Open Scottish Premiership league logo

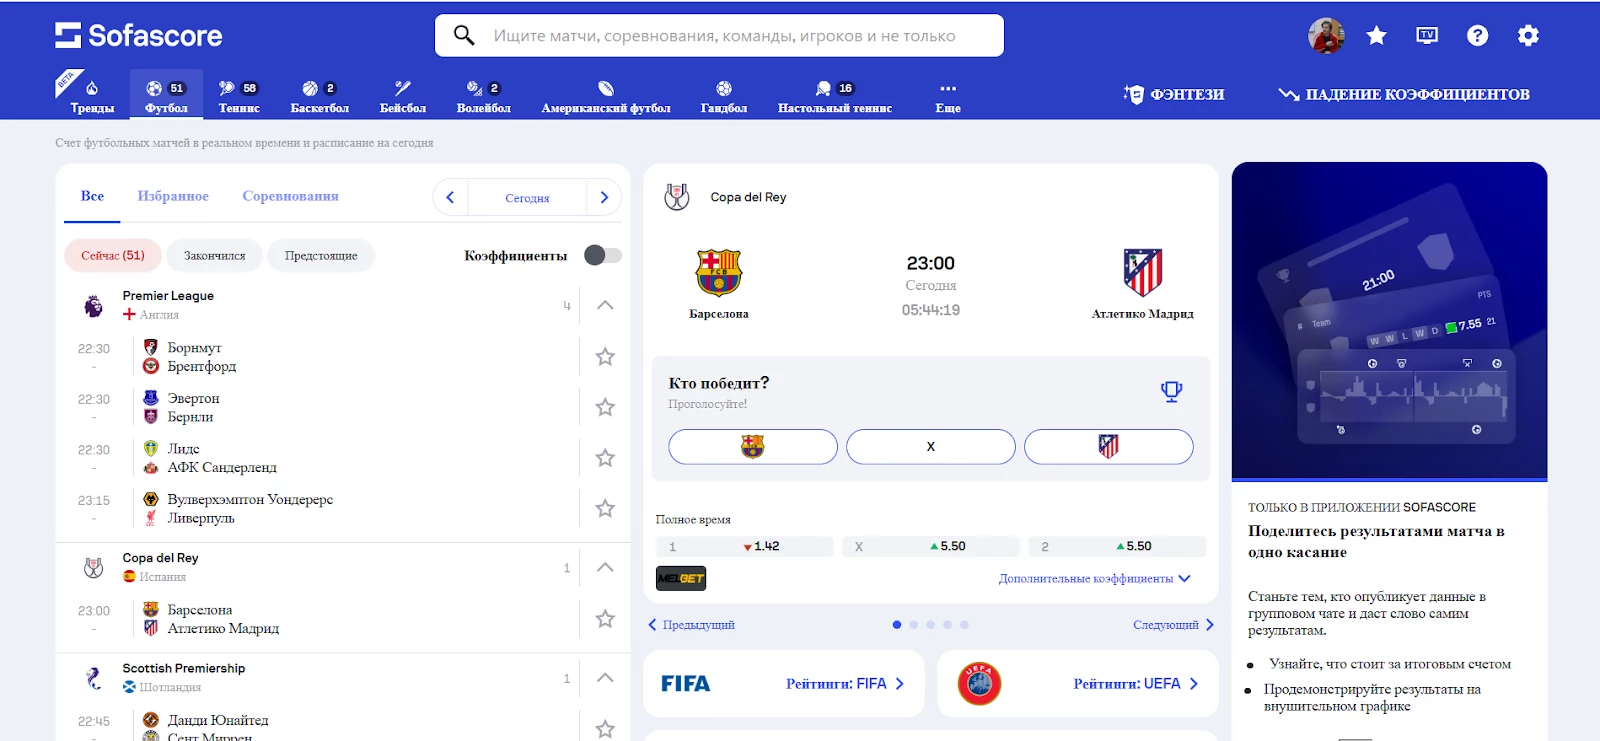pos(93,678)
